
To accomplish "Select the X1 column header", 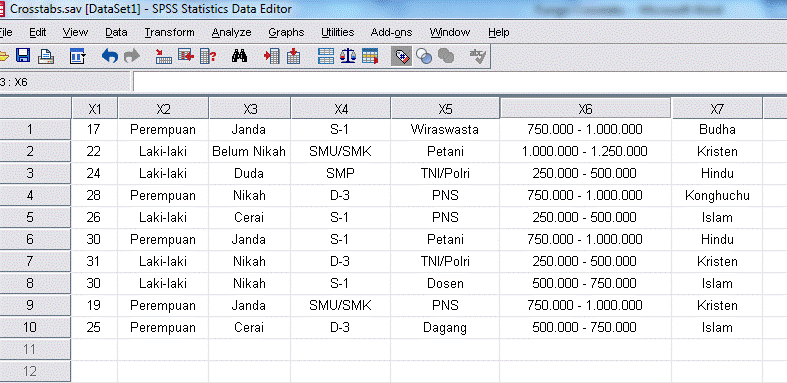I will 94,108.
